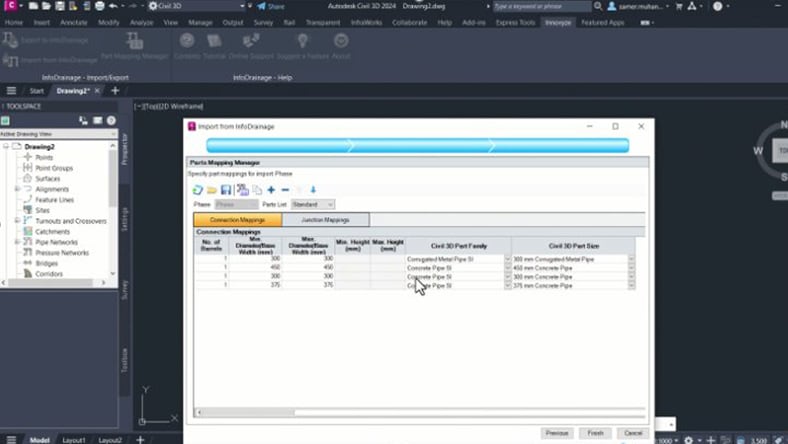Click the Plot printer icon in quick access toolbar
The width and height of the screenshot is (788, 444).
[100, 6]
